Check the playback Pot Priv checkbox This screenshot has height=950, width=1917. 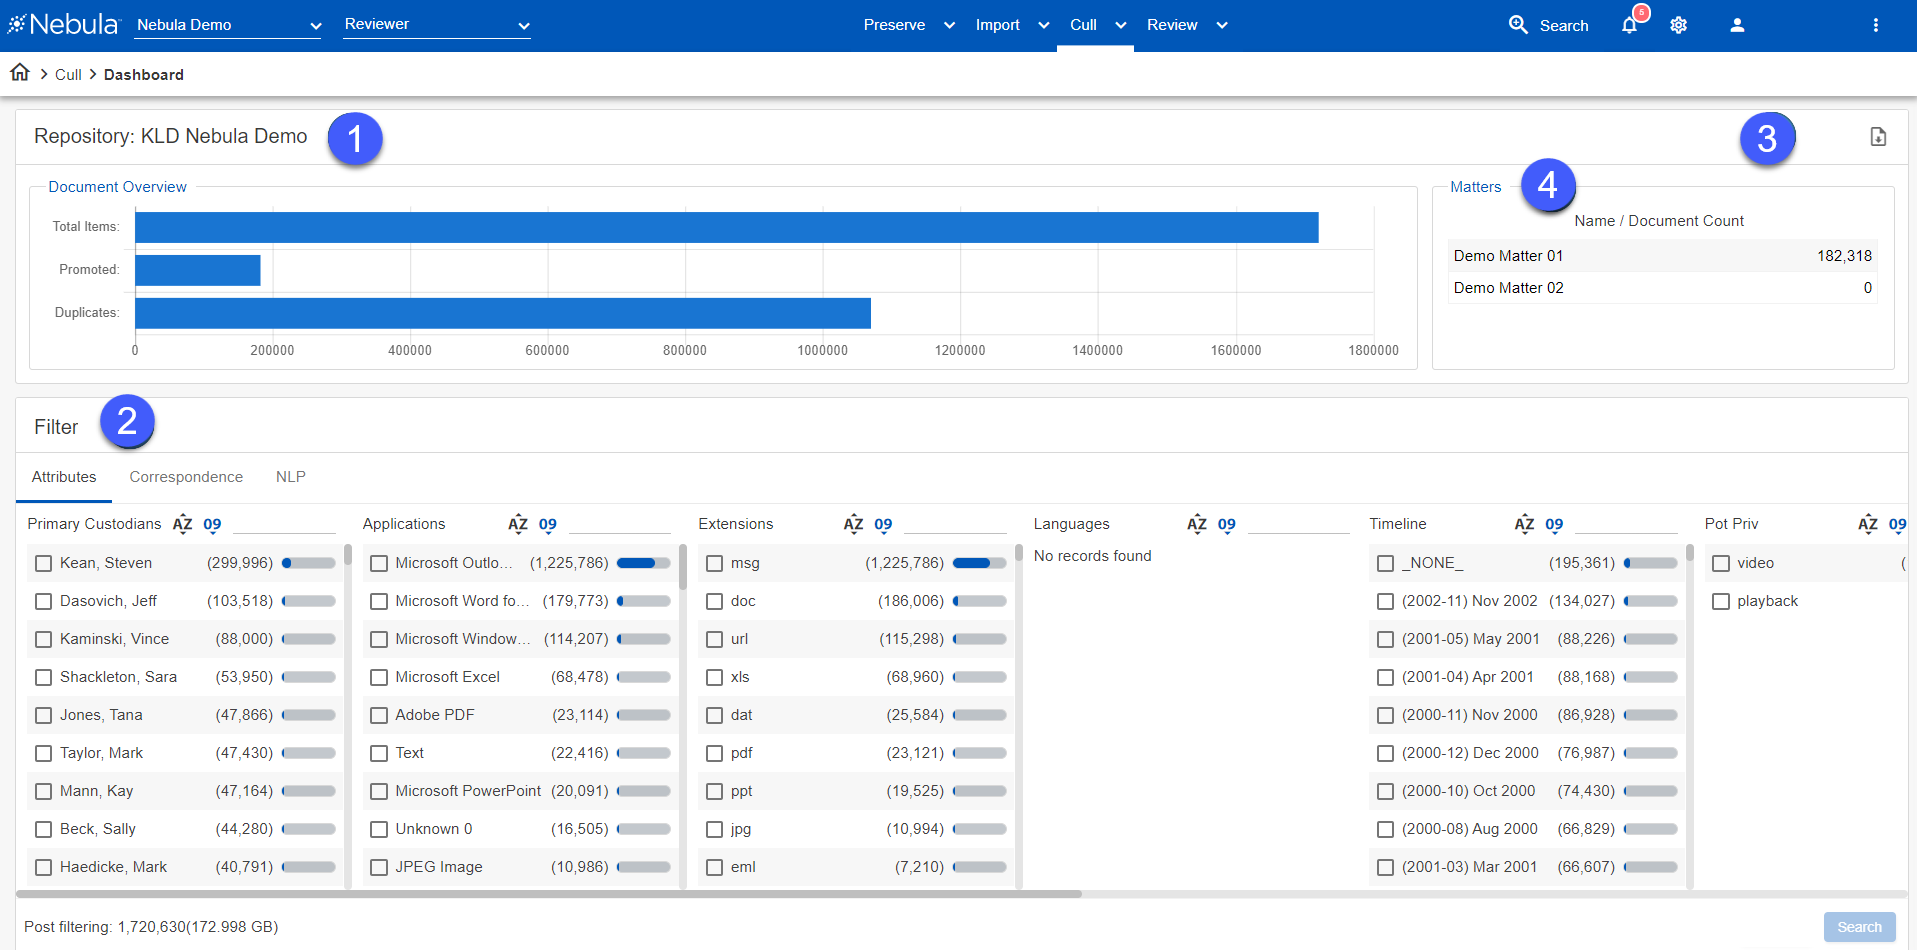1721,601
